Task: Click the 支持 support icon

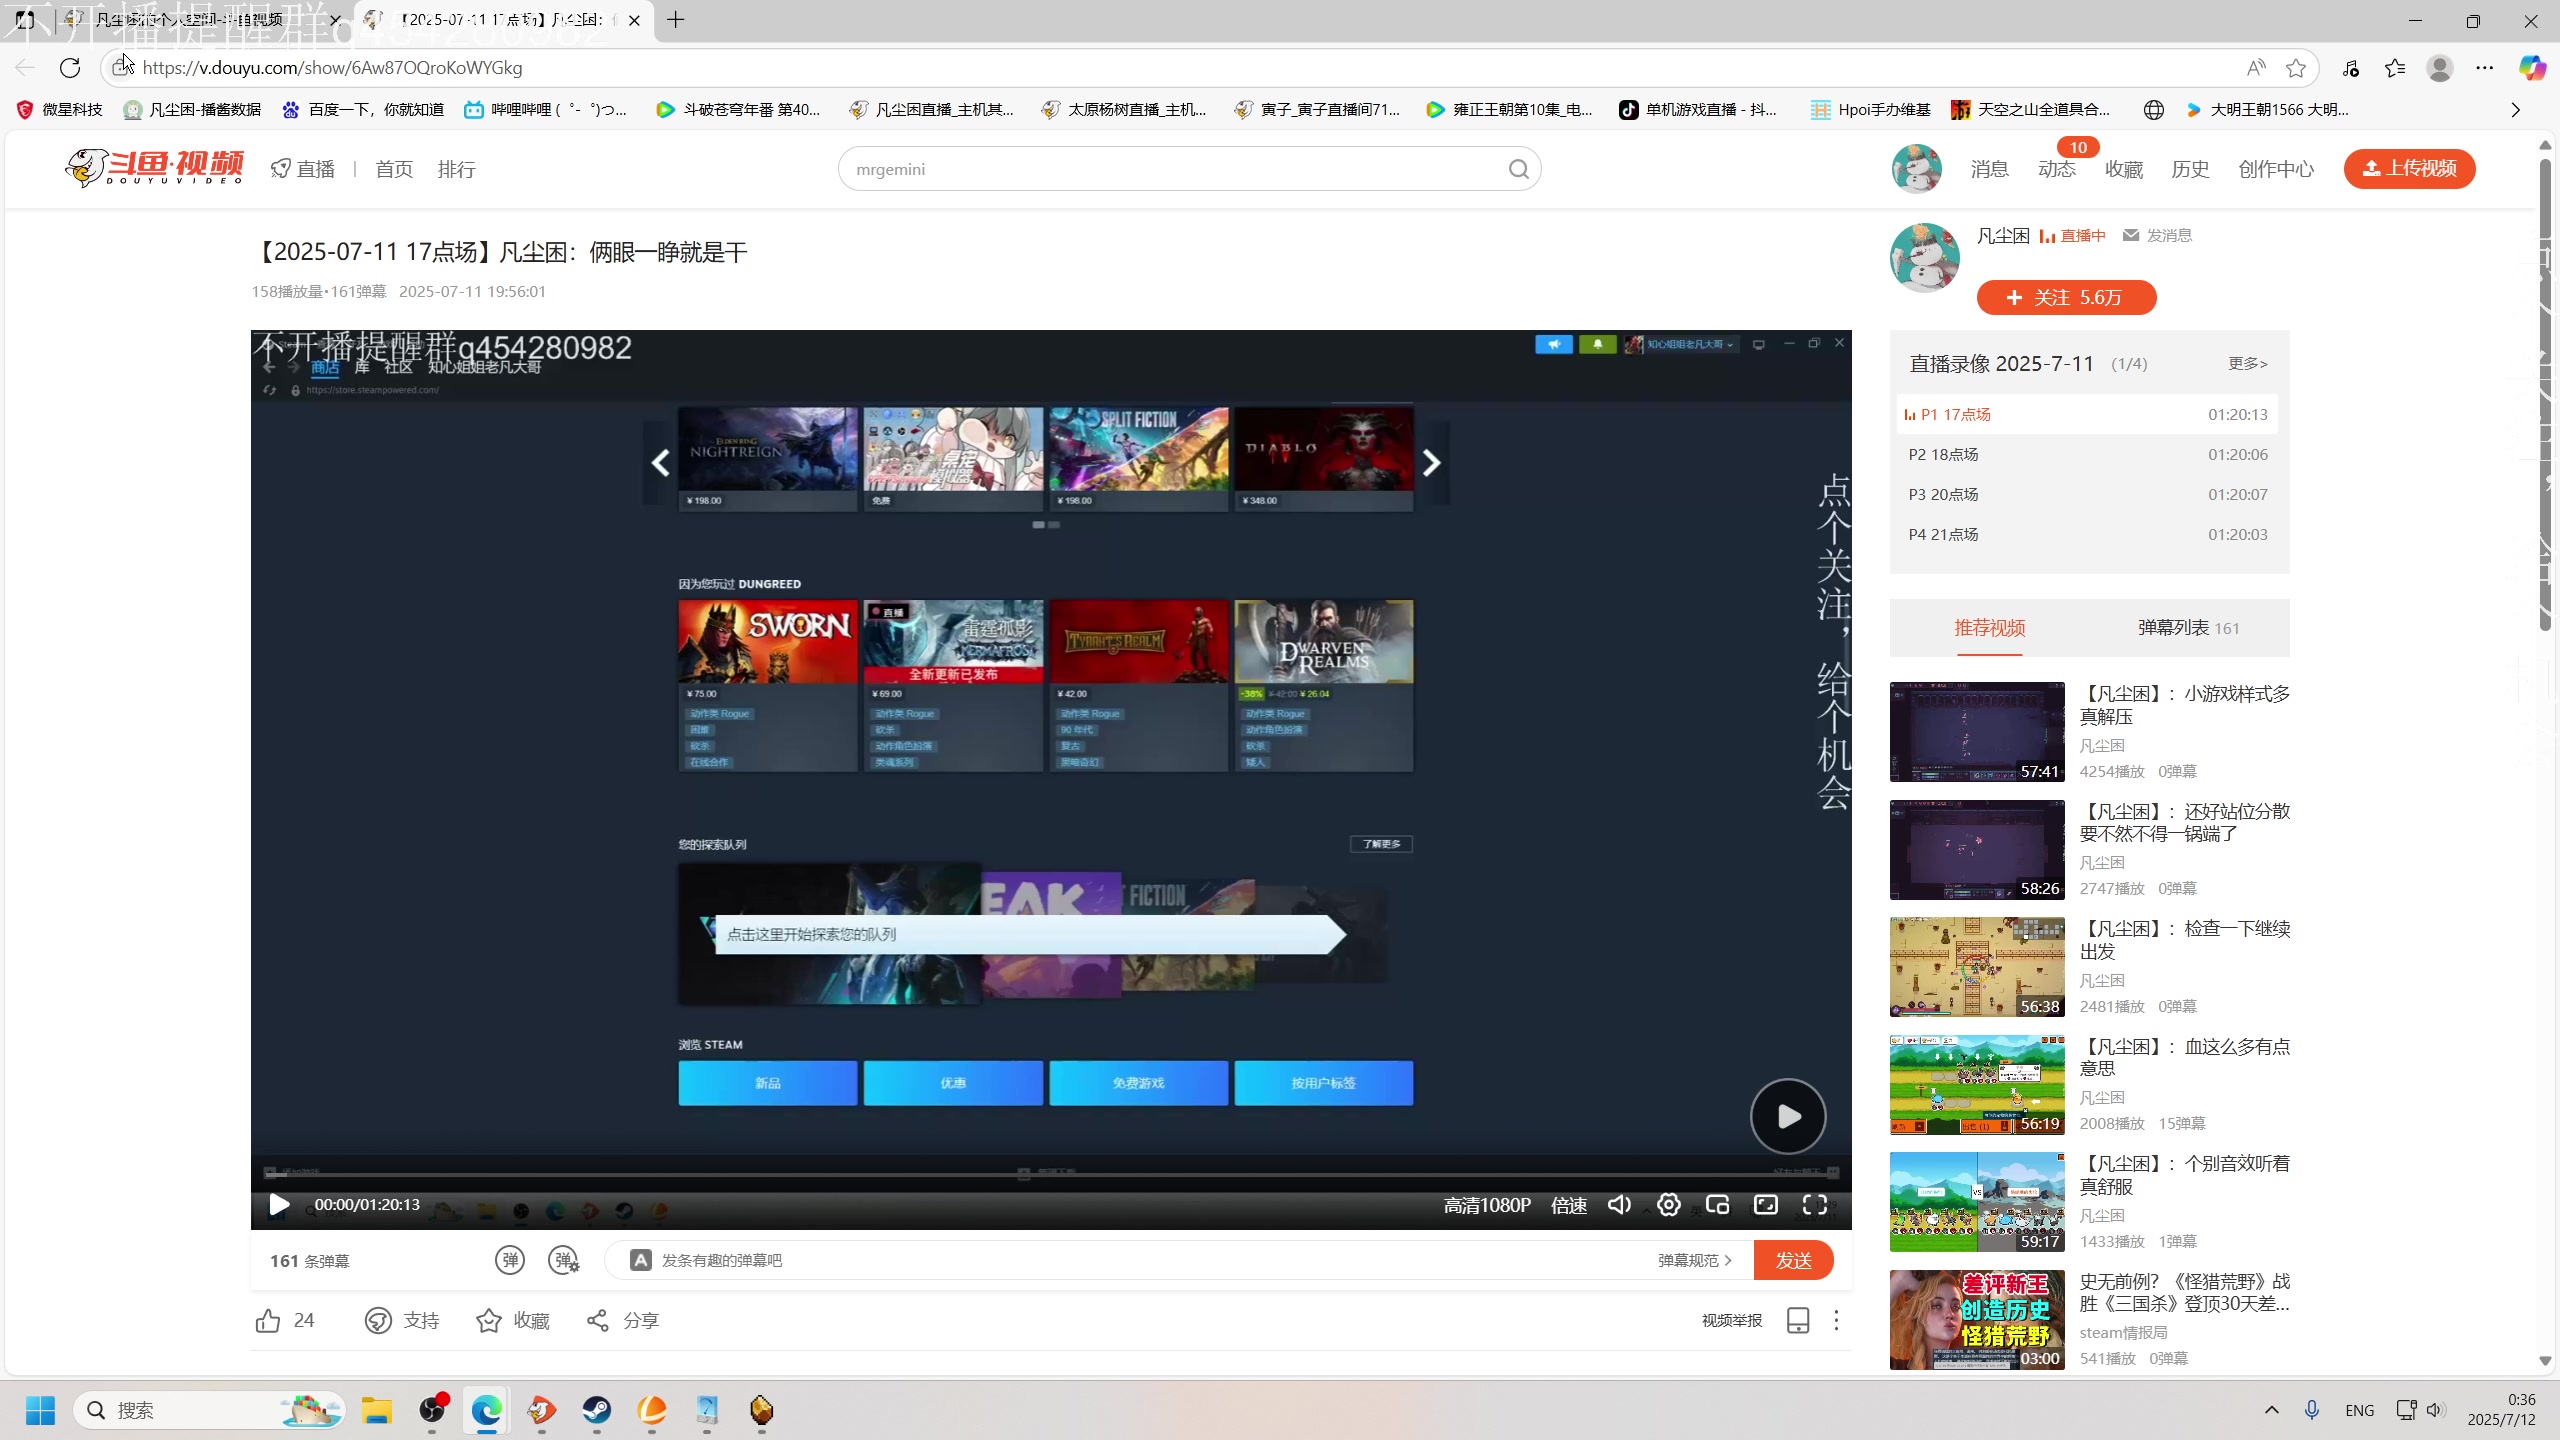Action: point(378,1320)
